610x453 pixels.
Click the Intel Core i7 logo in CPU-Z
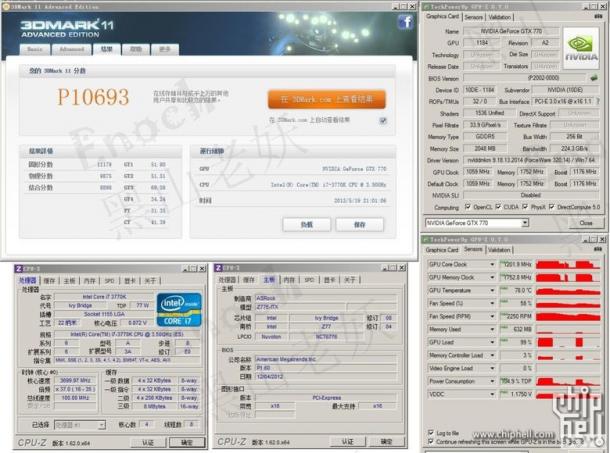(179, 310)
